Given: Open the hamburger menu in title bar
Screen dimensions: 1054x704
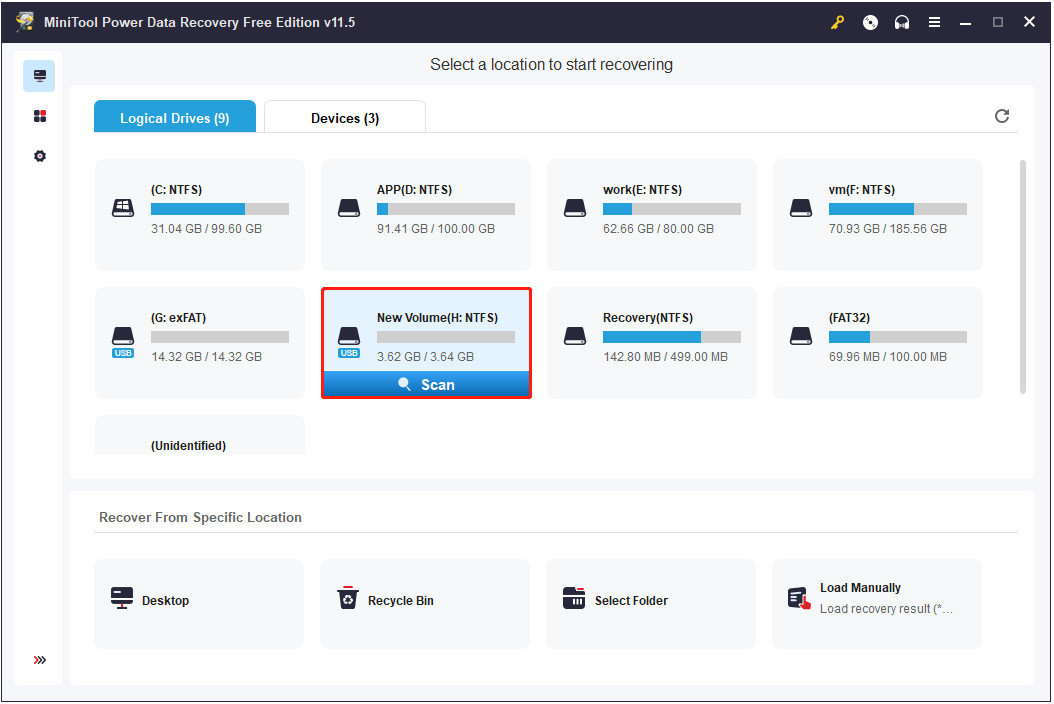Looking at the screenshot, I should point(934,22).
